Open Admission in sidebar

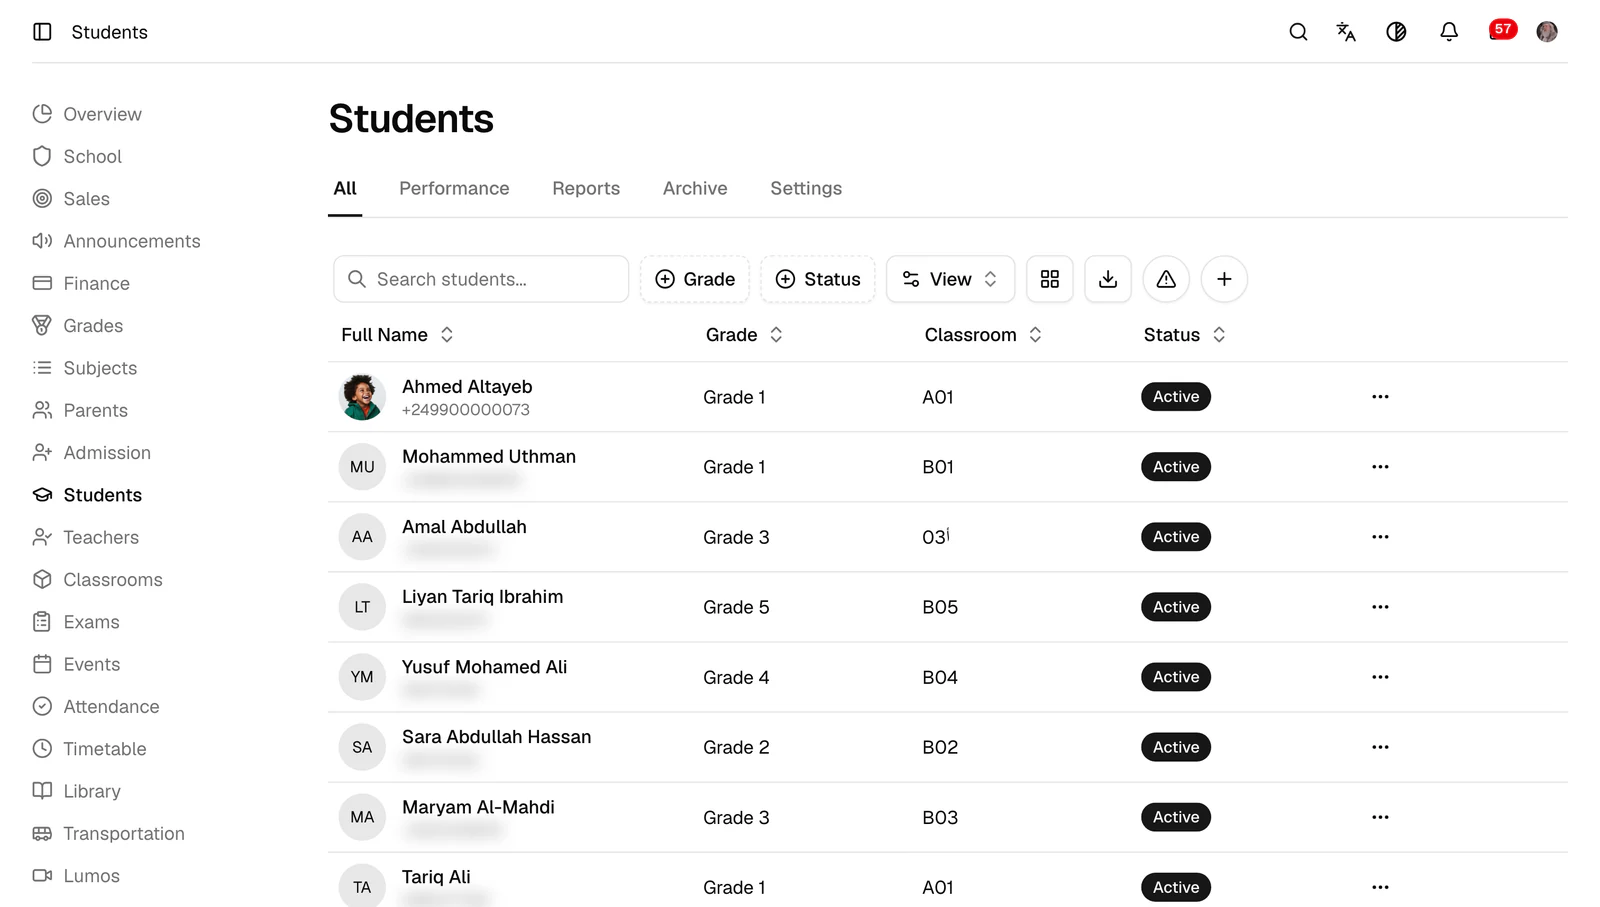(x=92, y=453)
